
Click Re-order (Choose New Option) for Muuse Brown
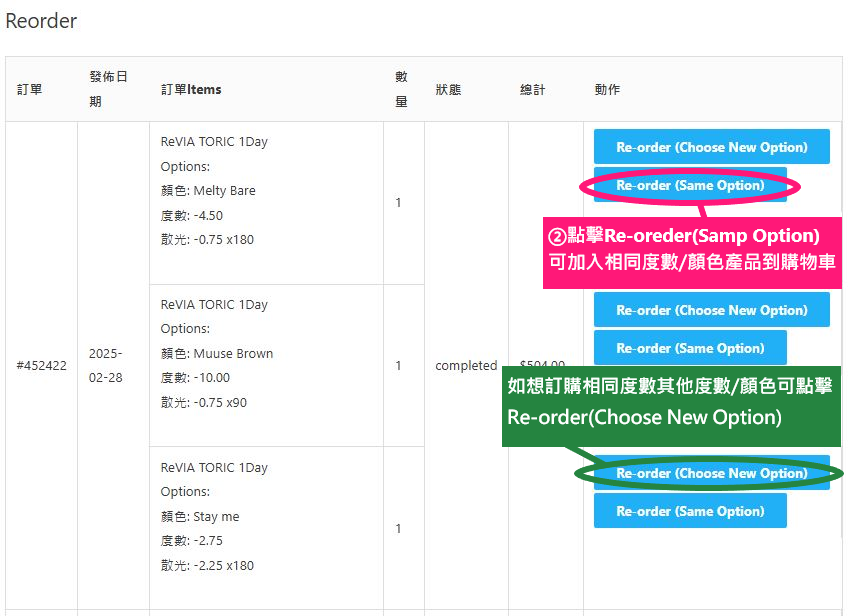711,310
